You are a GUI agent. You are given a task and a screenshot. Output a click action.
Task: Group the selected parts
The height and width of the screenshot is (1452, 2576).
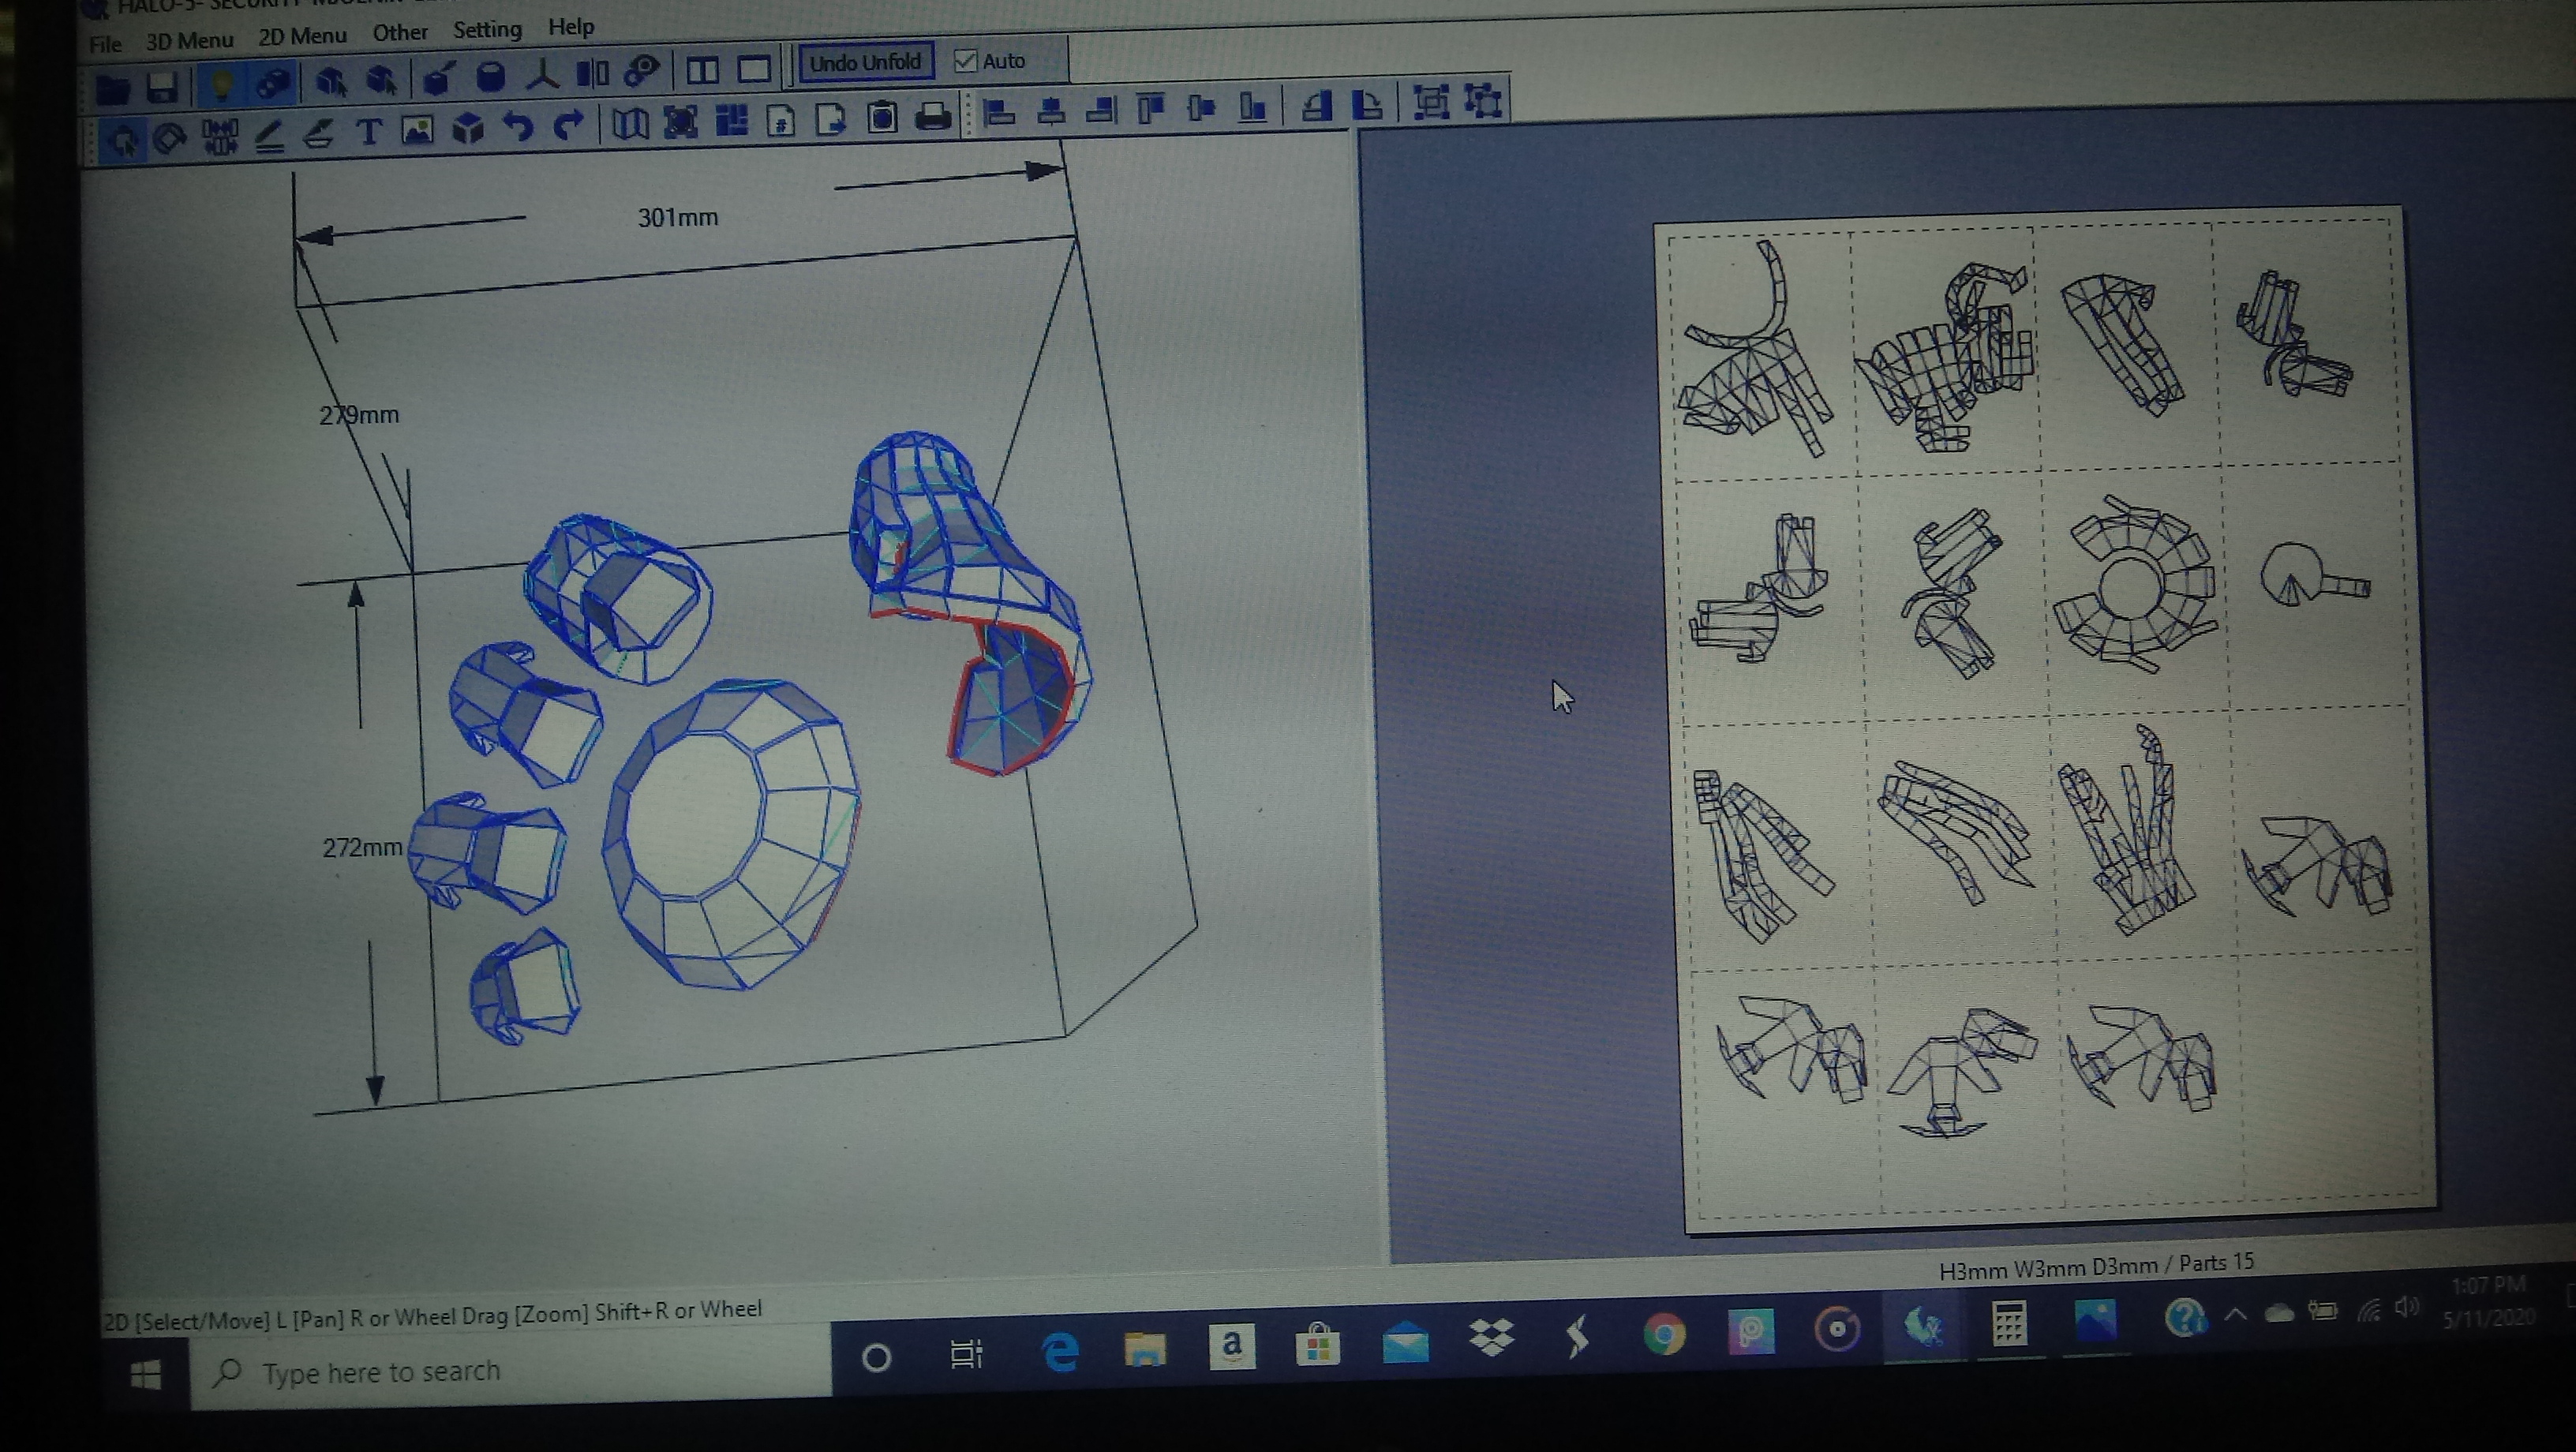(x=1431, y=101)
